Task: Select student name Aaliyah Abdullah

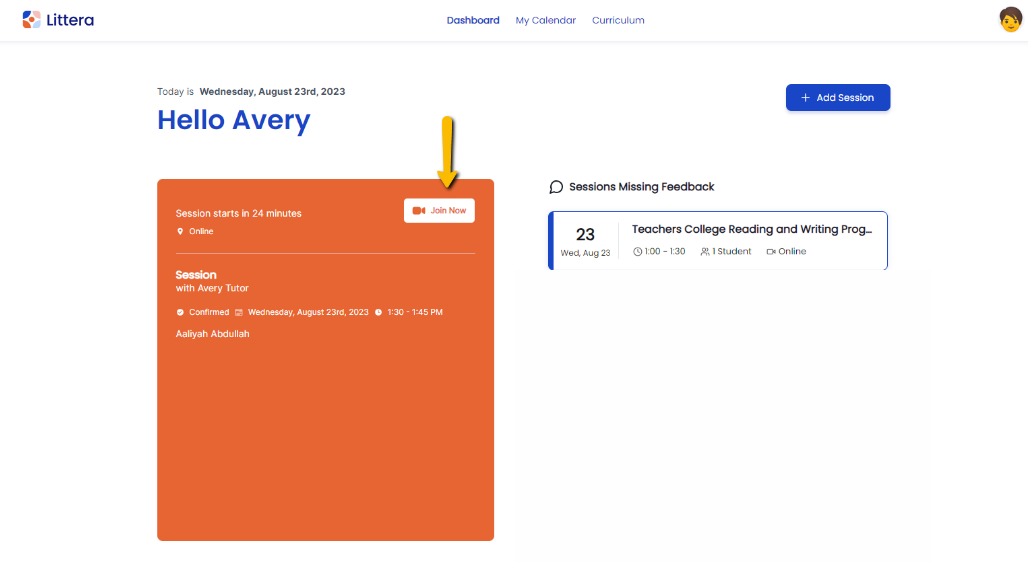Action: (213, 334)
